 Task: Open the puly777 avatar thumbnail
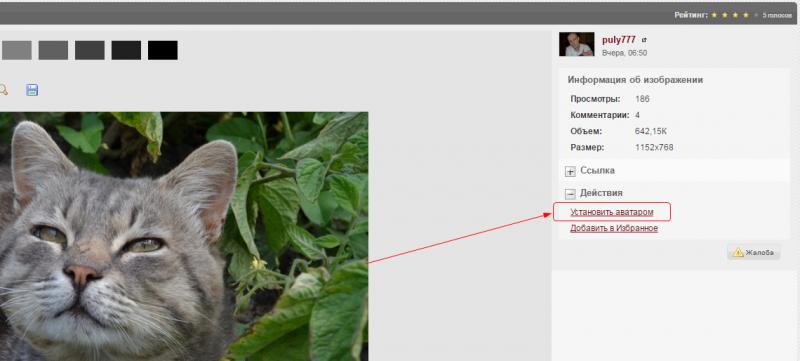pos(577,44)
